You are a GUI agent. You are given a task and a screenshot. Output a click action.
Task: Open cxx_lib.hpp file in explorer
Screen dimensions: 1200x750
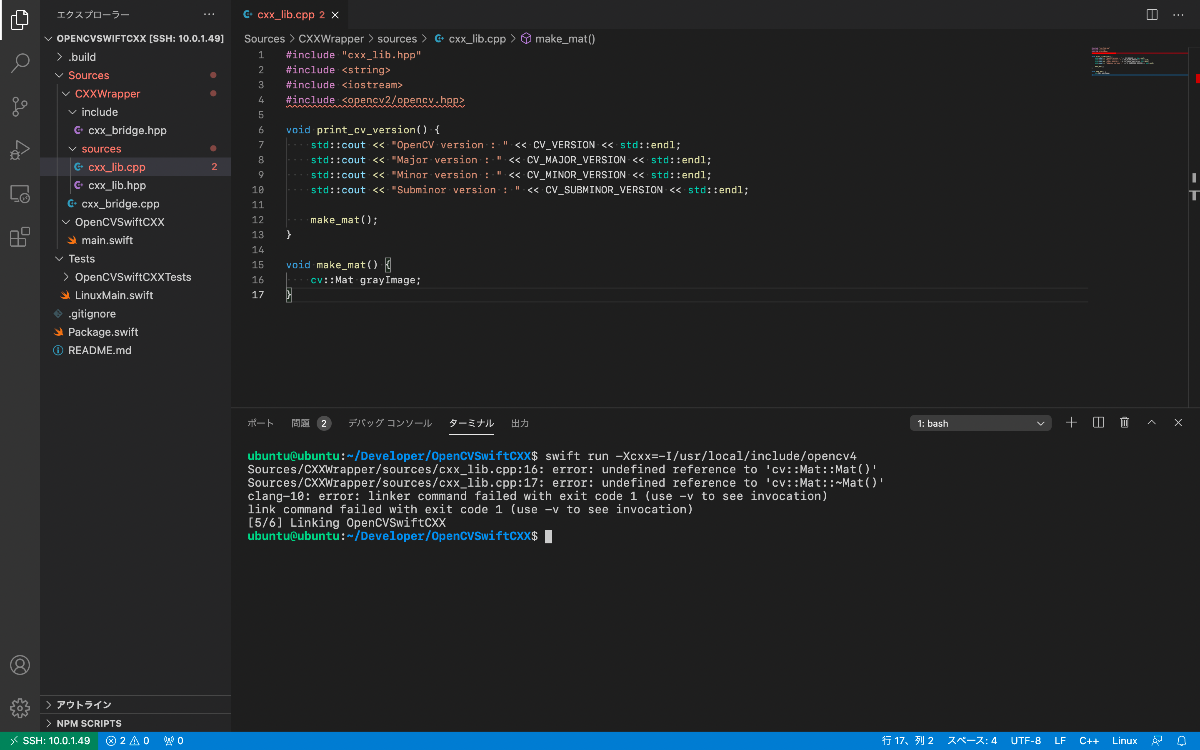pyautogui.click(x=117, y=185)
